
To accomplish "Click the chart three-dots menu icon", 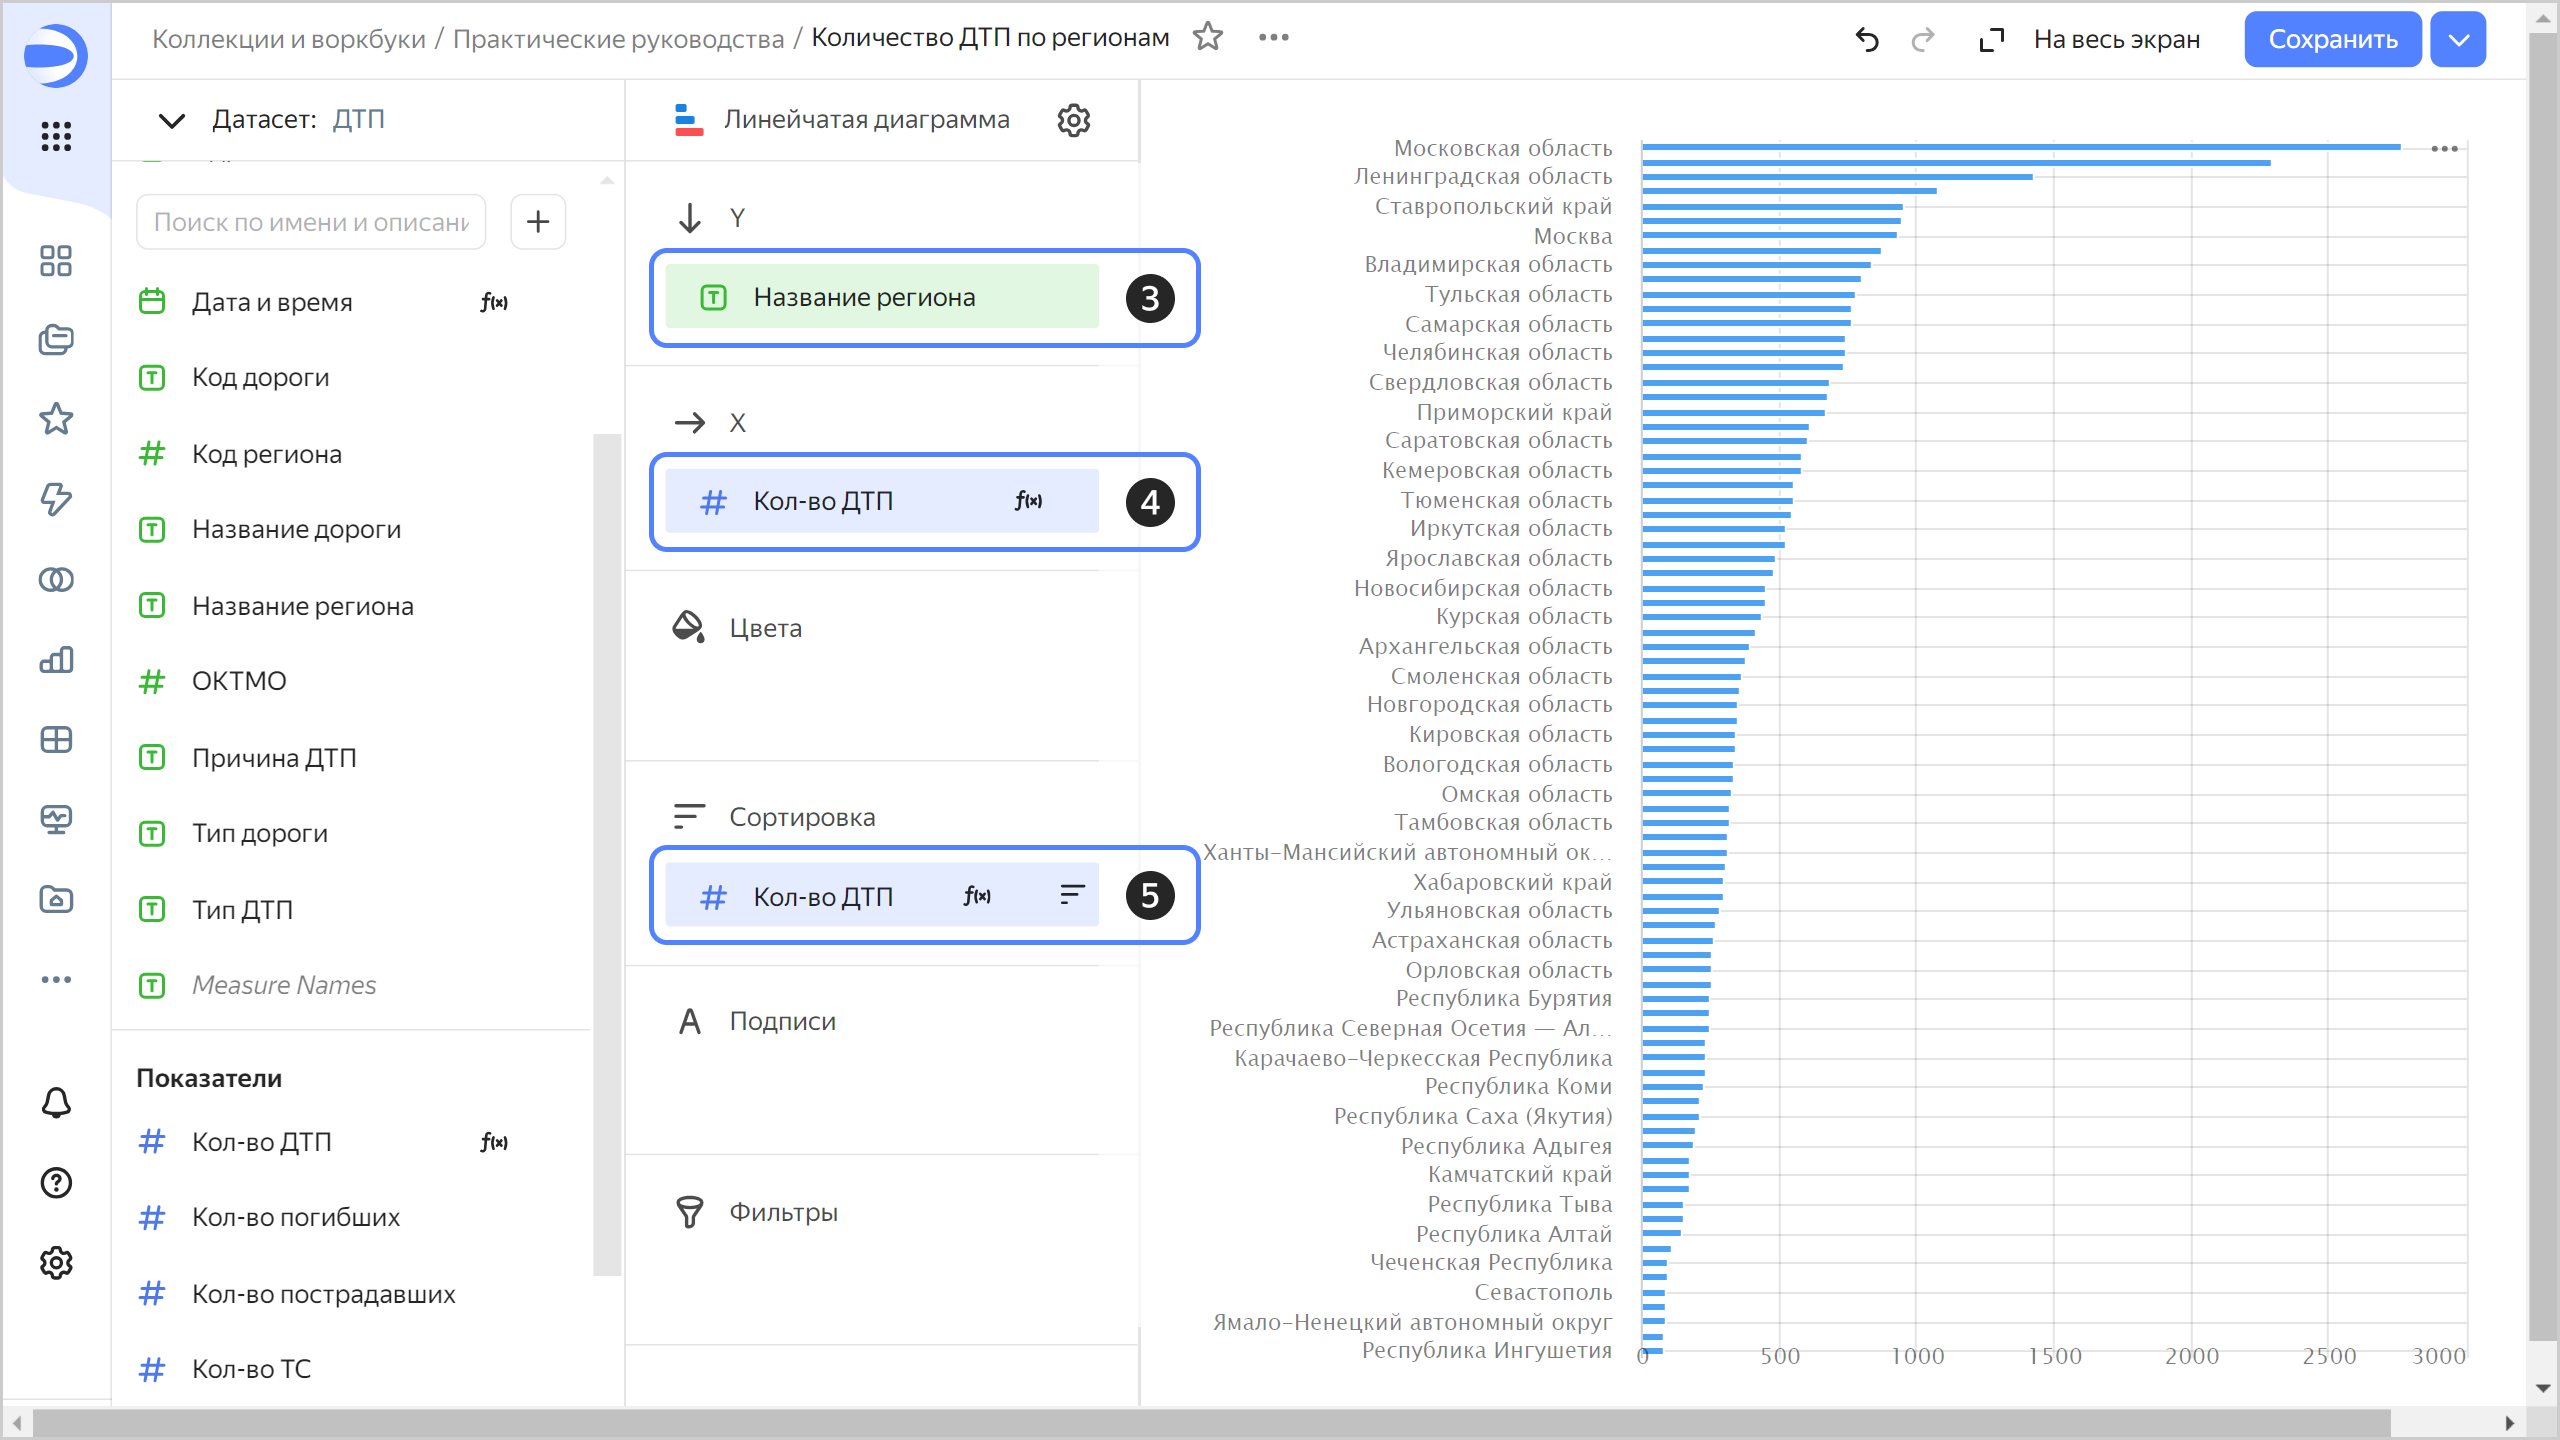I will click(x=2444, y=149).
